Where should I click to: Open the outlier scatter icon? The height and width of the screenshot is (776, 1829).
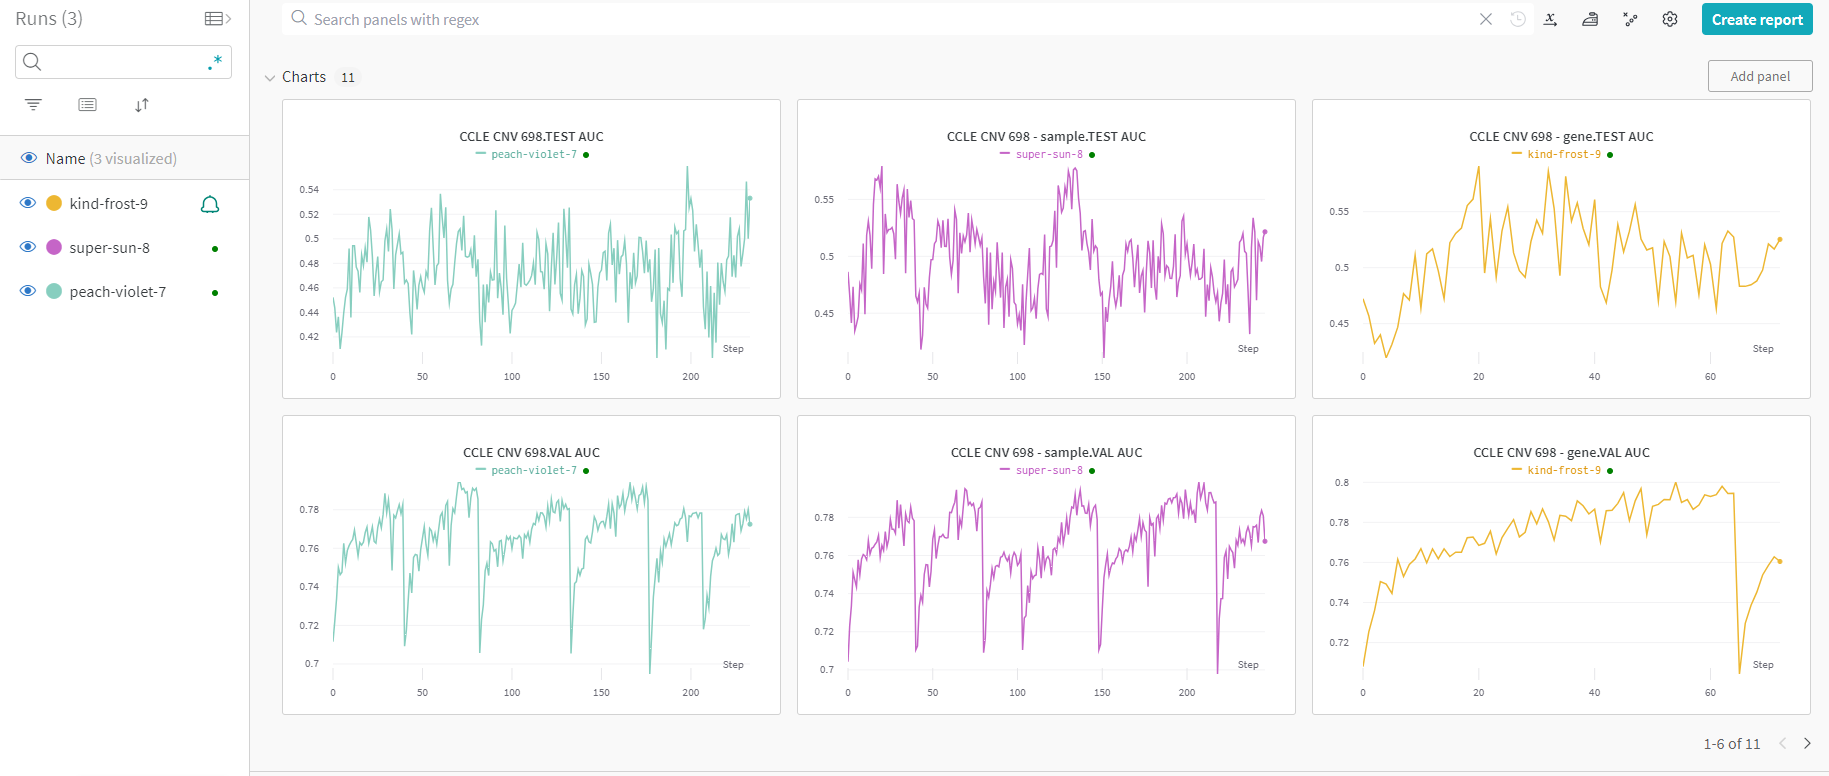click(1630, 19)
